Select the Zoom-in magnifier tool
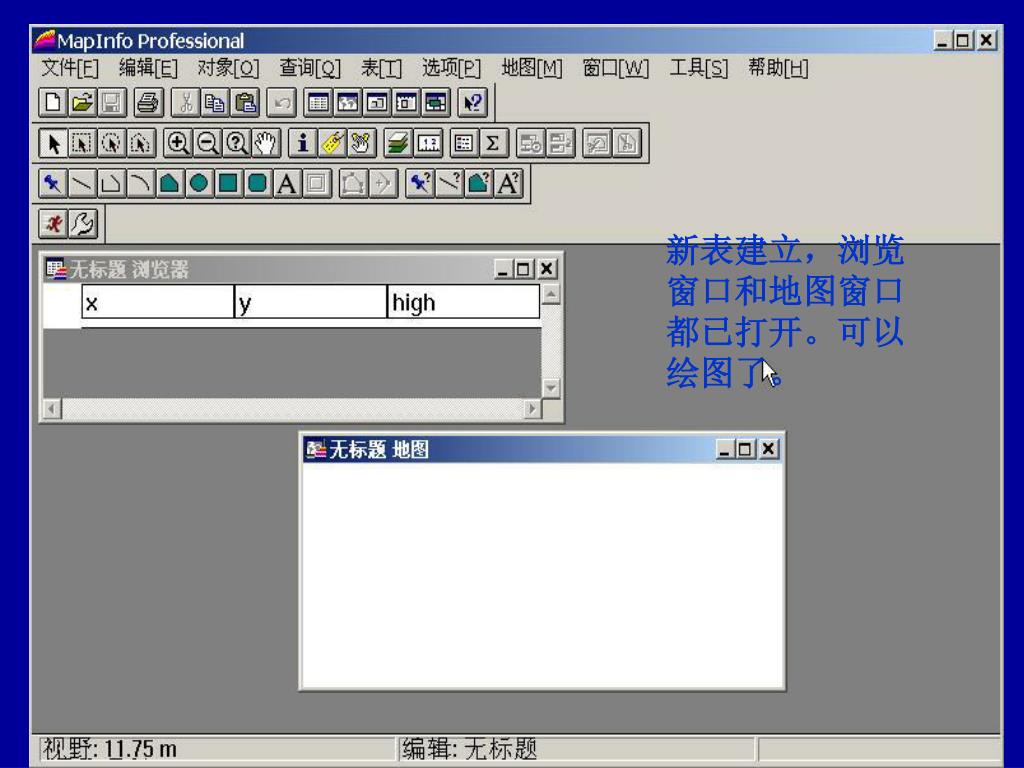The height and width of the screenshot is (768, 1024). (178, 143)
